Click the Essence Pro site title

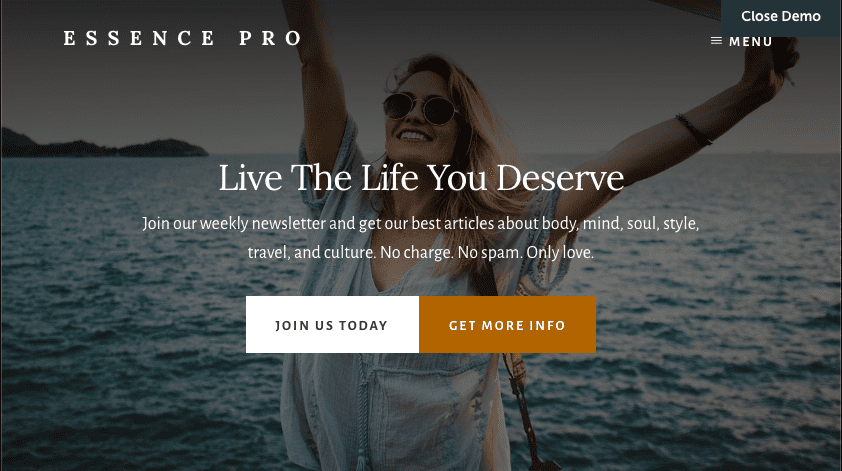tap(183, 38)
